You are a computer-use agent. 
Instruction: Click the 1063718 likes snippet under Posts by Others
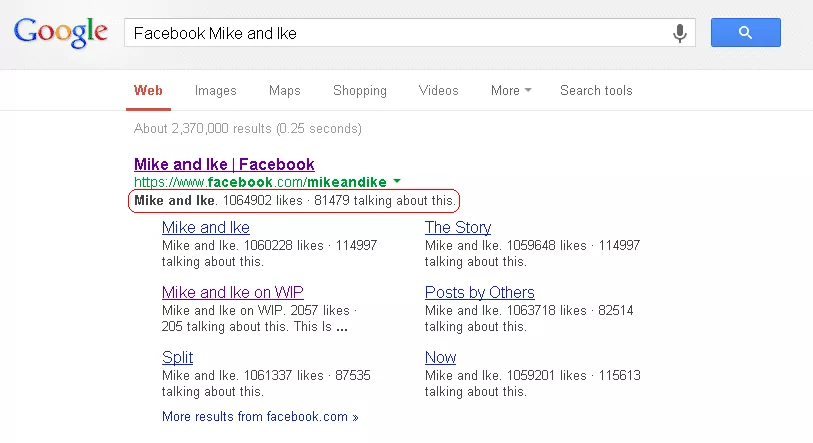pyautogui.click(x=529, y=319)
